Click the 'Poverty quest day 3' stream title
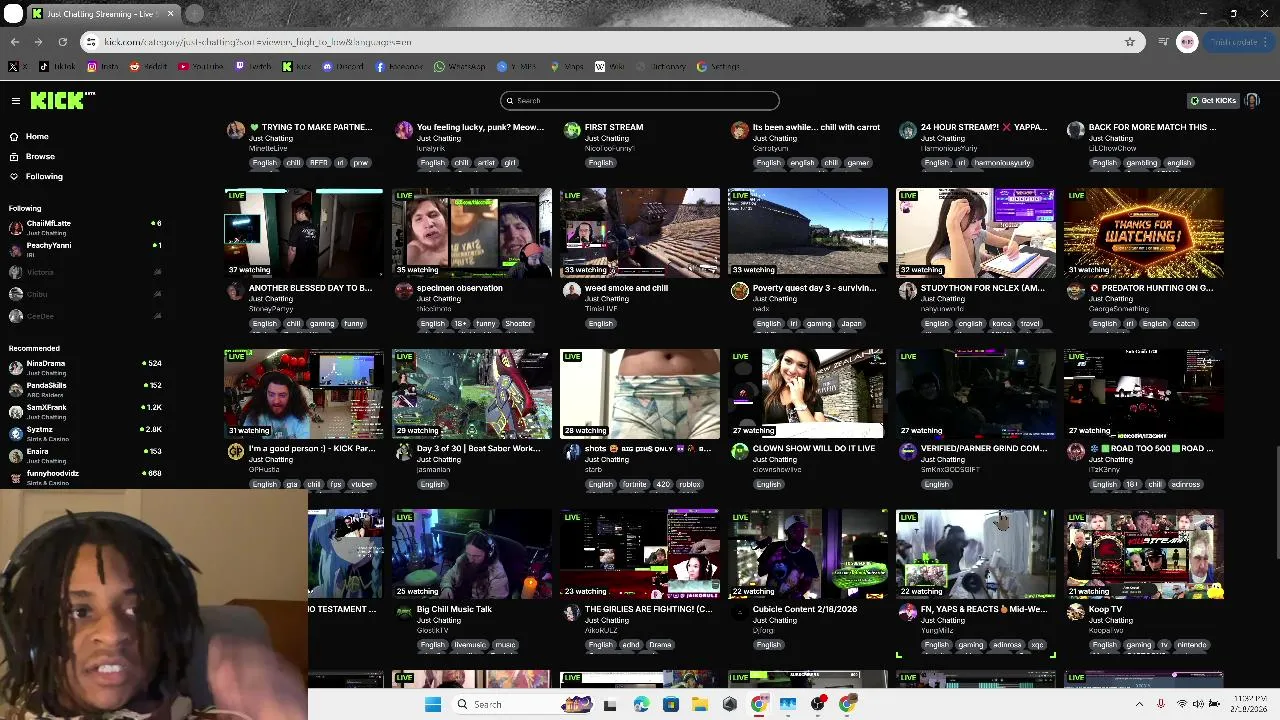This screenshot has height=720, width=1280. 816,288
